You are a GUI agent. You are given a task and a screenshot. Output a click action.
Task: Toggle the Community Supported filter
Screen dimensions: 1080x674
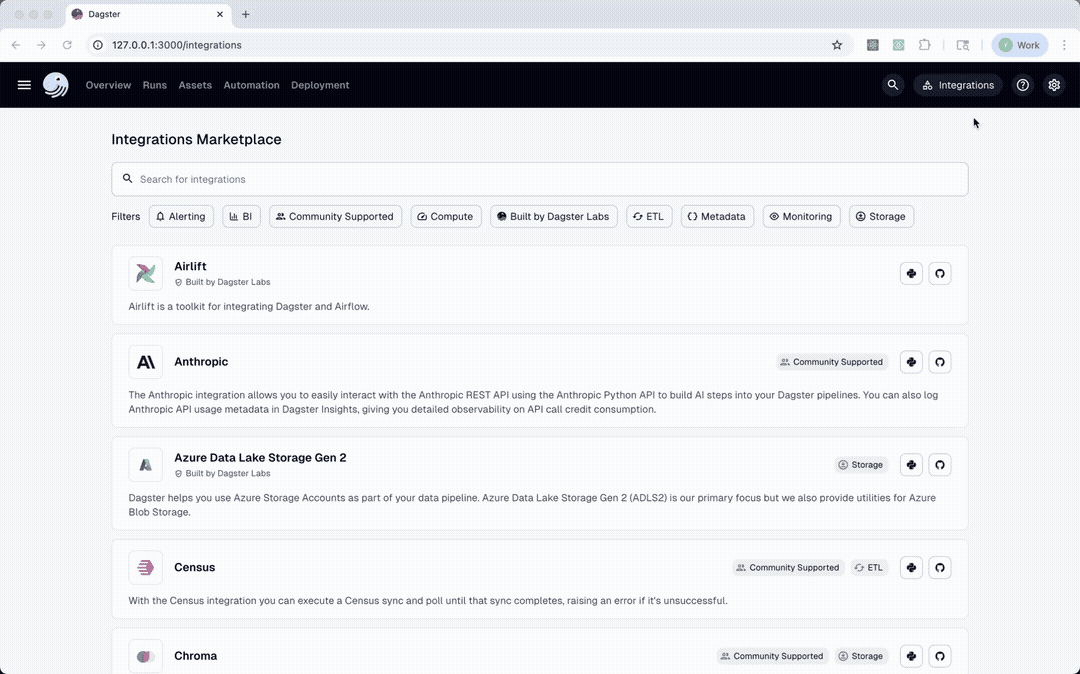(x=335, y=216)
